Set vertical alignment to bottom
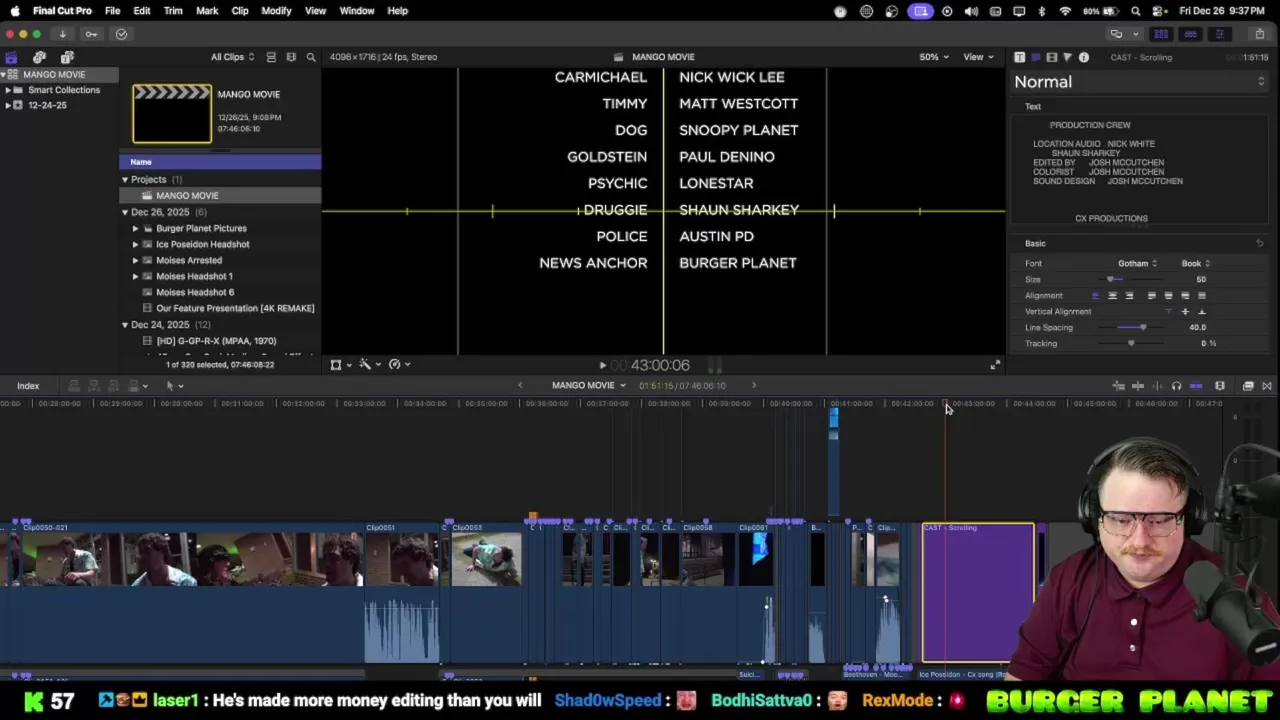This screenshot has width=1280, height=720. [1202, 311]
